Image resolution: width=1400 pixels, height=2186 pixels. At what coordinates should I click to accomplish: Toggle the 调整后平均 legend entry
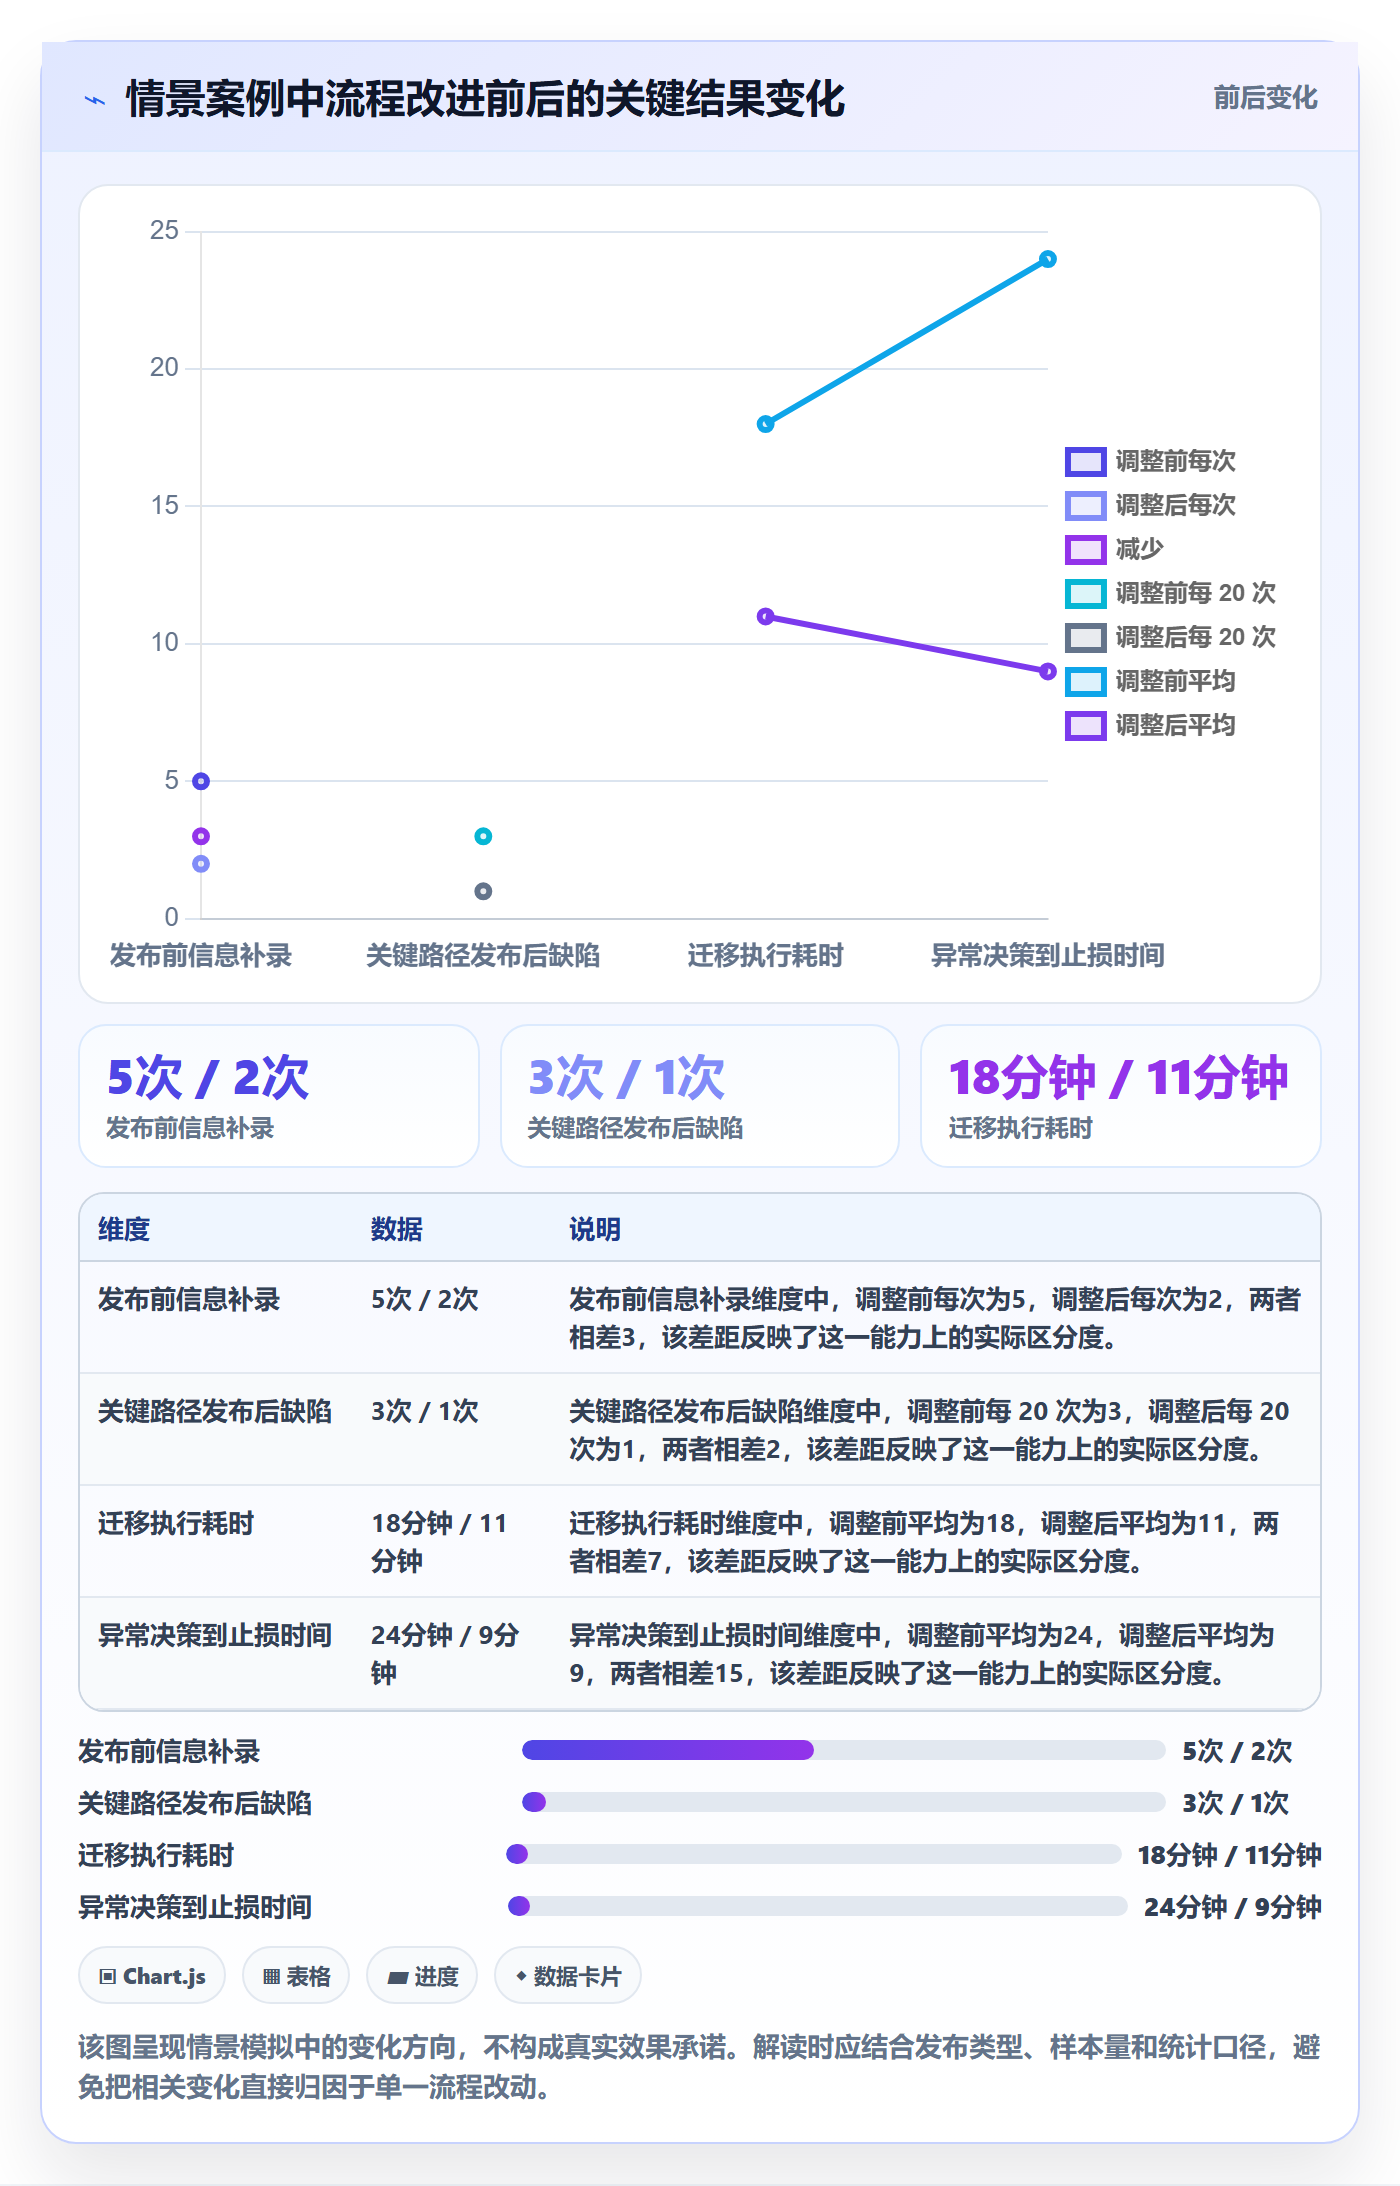[x=1150, y=725]
